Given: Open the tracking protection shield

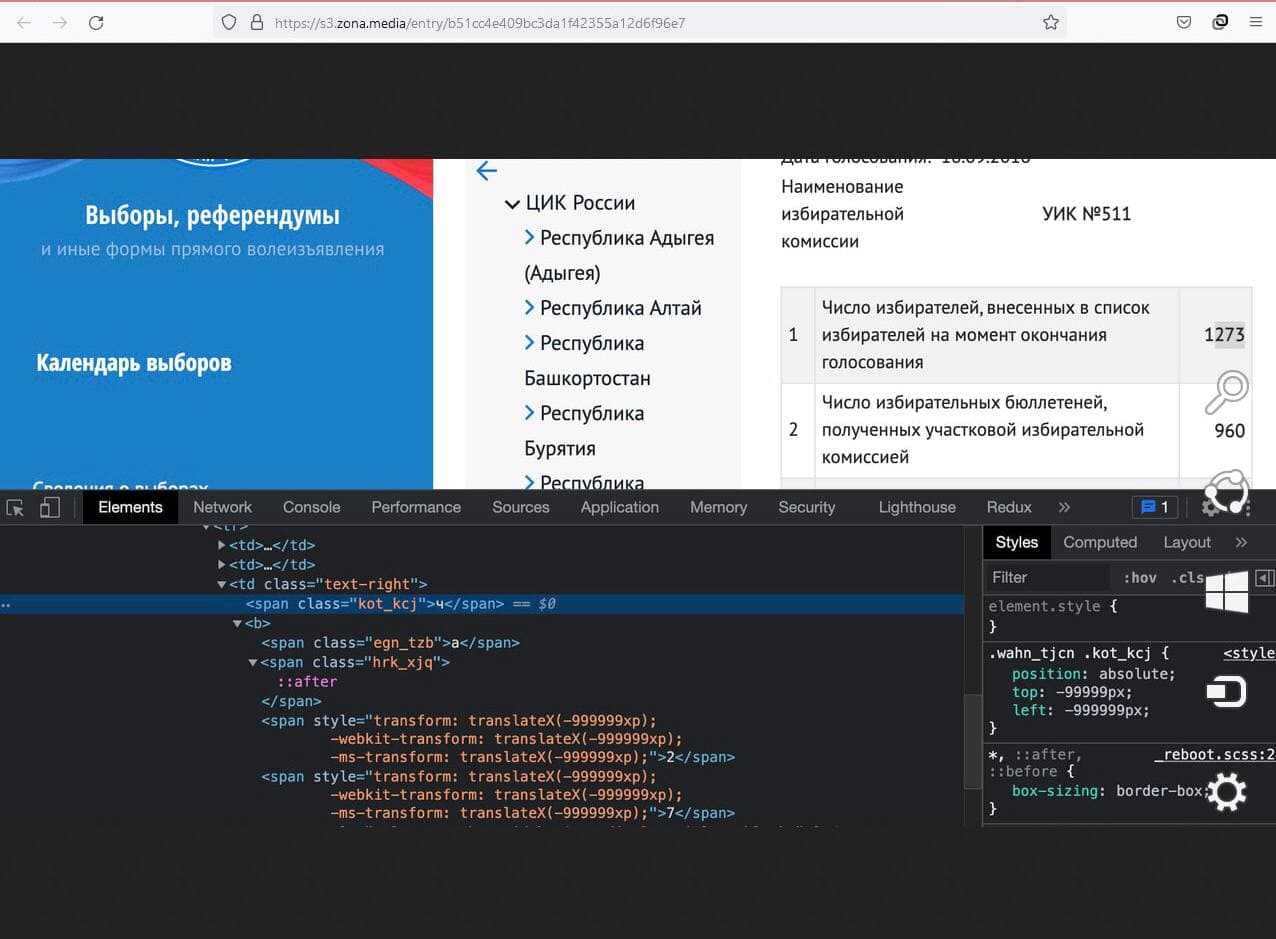Looking at the screenshot, I should 229,22.
